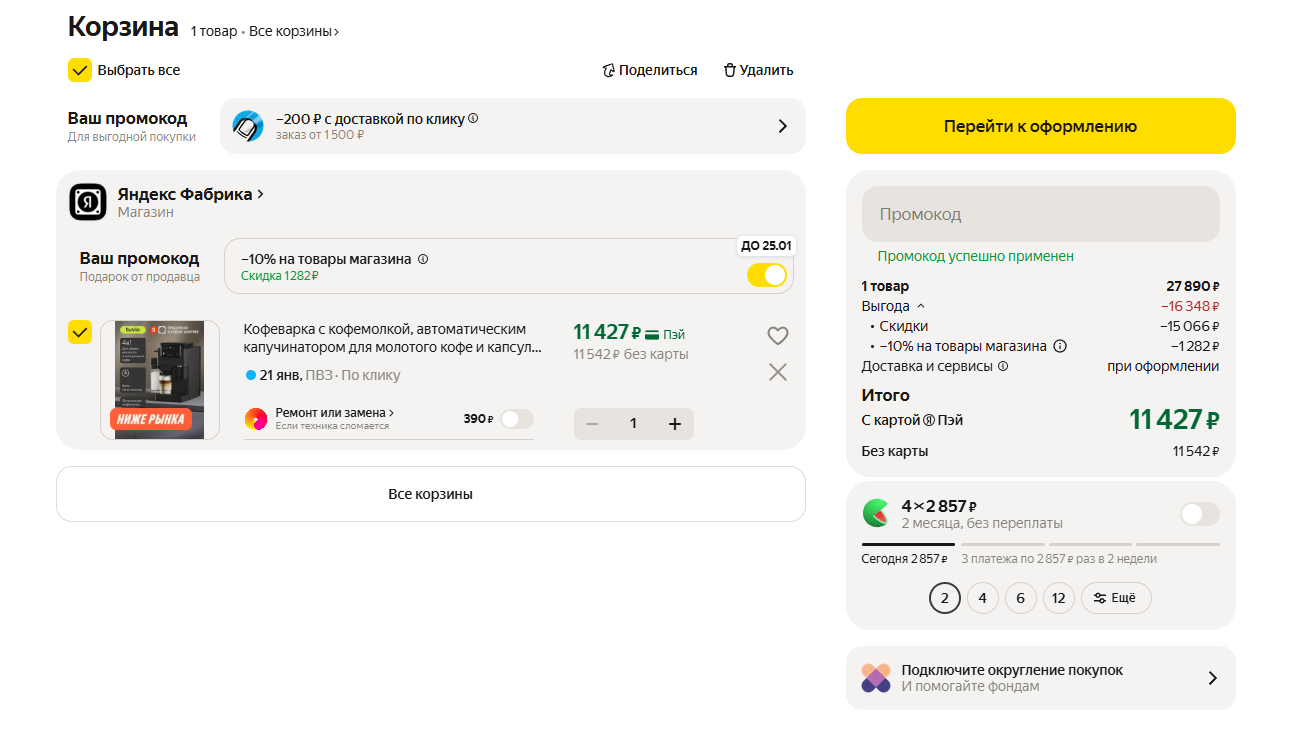Click the trash Delete icon

coord(729,70)
